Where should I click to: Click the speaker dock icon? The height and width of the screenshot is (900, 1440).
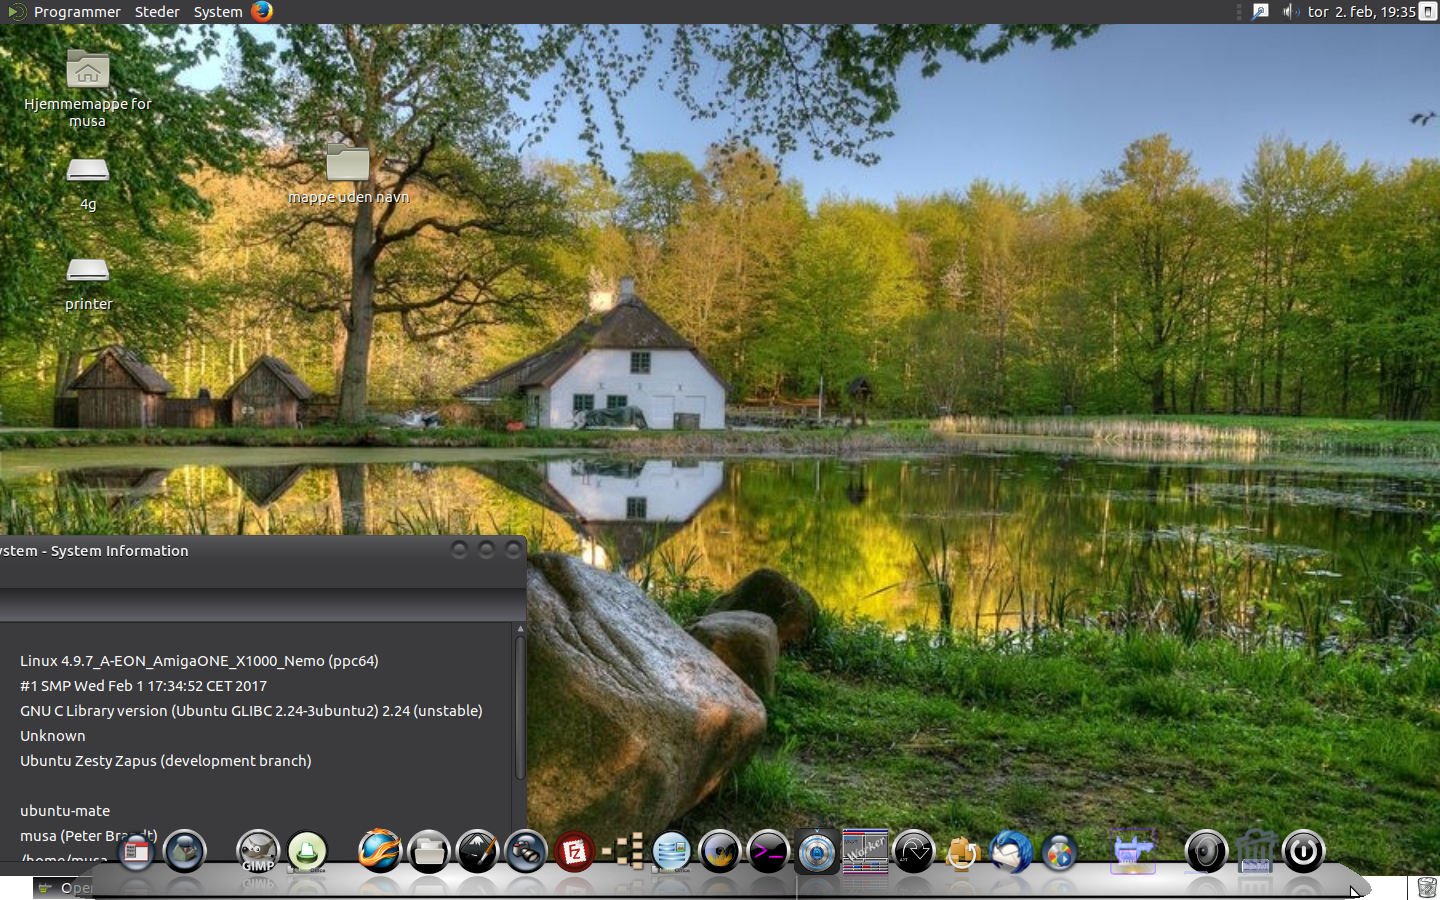(1206, 852)
